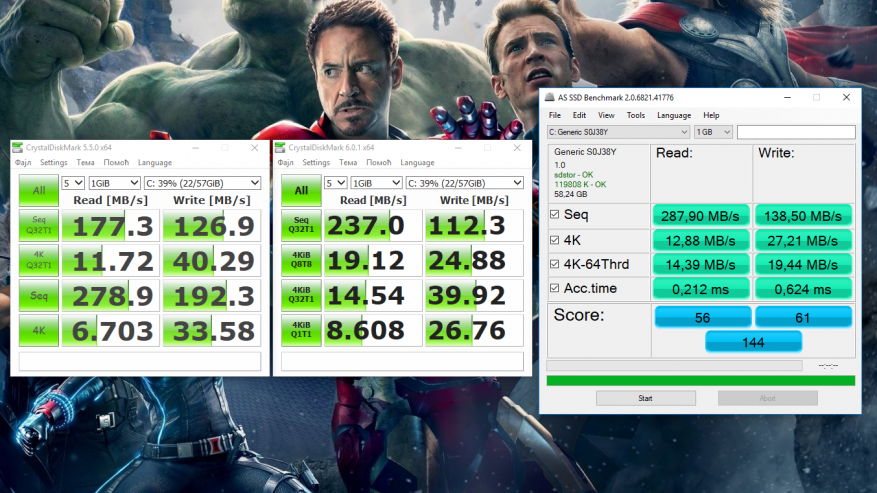Run plain Seq test in CrystalDiskMark 5.5.0
The image size is (877, 493).
pyautogui.click(x=39, y=295)
